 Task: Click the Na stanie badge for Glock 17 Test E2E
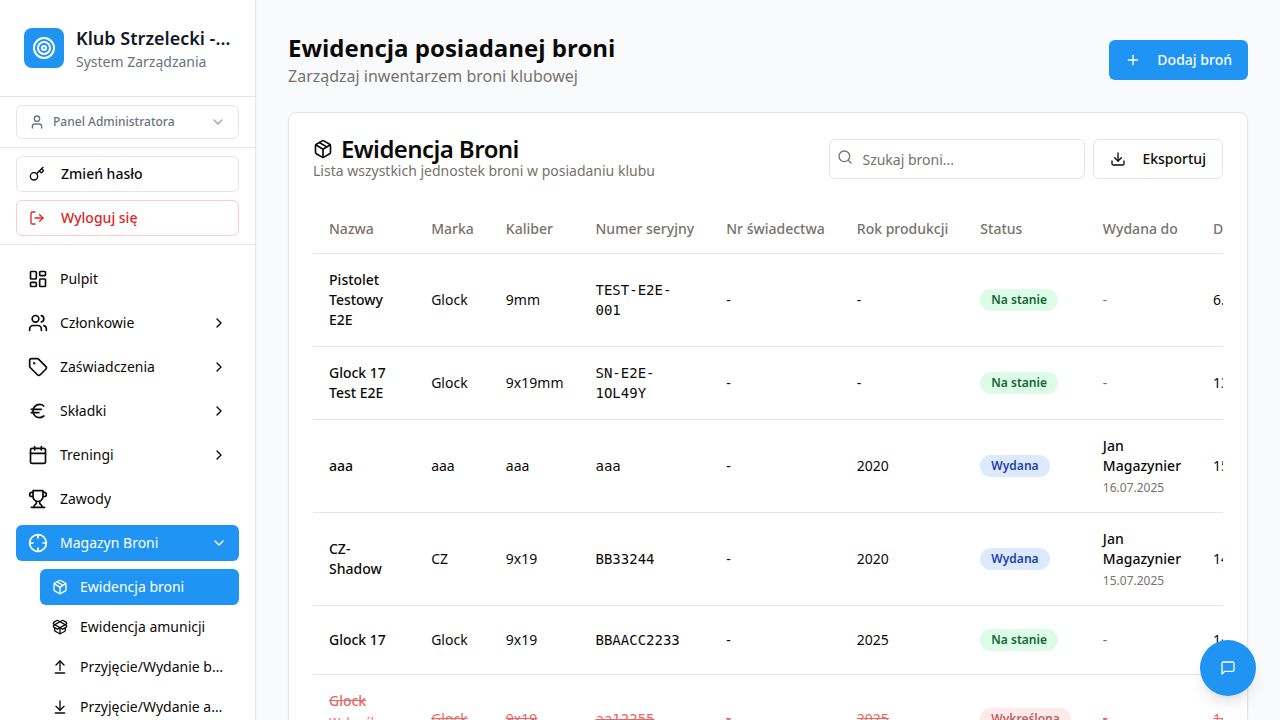click(x=1019, y=383)
